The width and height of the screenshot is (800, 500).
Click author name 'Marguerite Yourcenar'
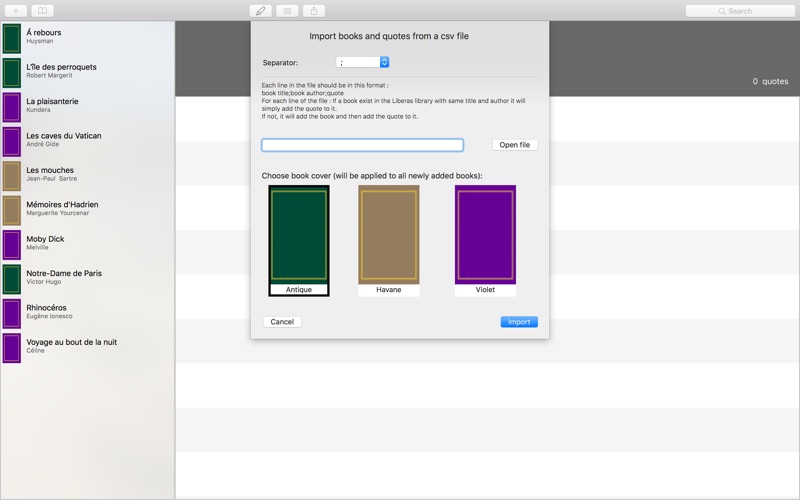click(58, 213)
